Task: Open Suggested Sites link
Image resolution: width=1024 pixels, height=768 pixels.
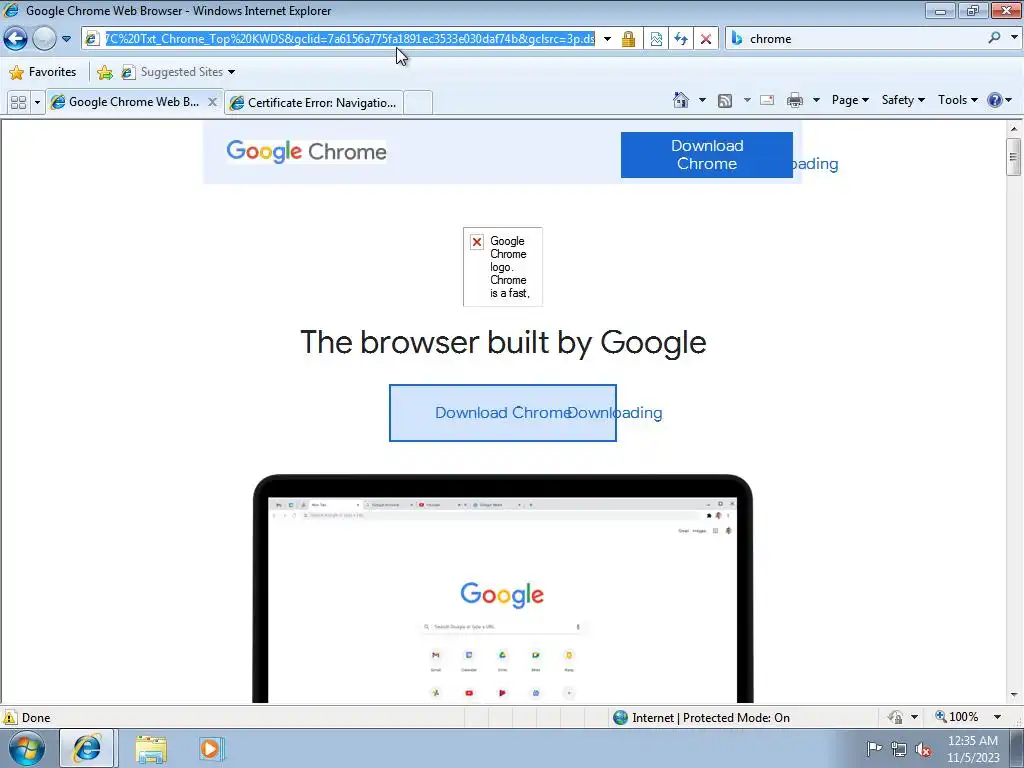Action: pyautogui.click(x=178, y=72)
